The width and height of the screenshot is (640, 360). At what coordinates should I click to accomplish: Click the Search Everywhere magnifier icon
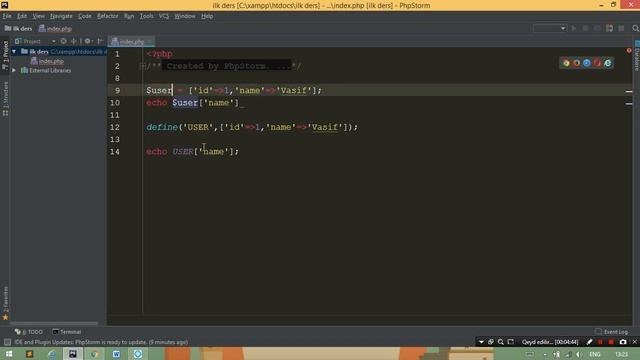(x=635, y=28)
